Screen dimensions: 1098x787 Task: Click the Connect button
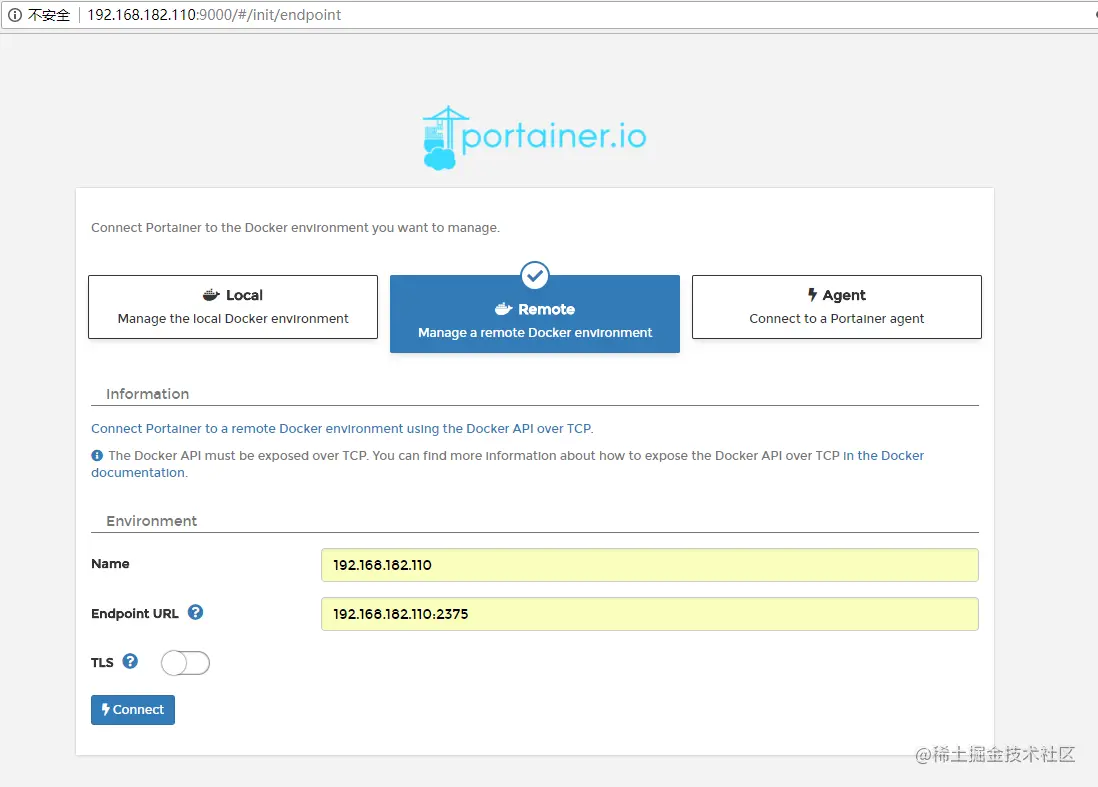point(133,710)
